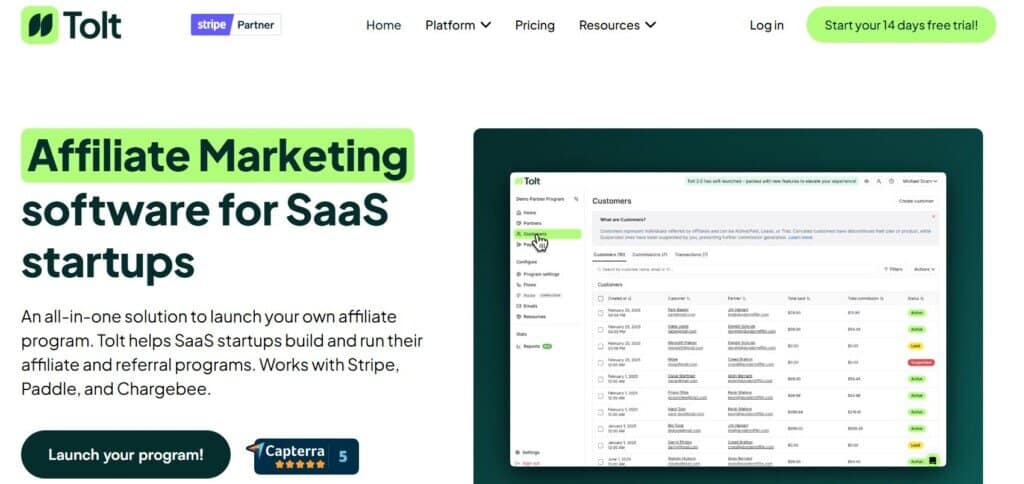The image size is (1024, 484).
Task: Click 'Start your 14 days free trial!' button
Action: point(901,25)
